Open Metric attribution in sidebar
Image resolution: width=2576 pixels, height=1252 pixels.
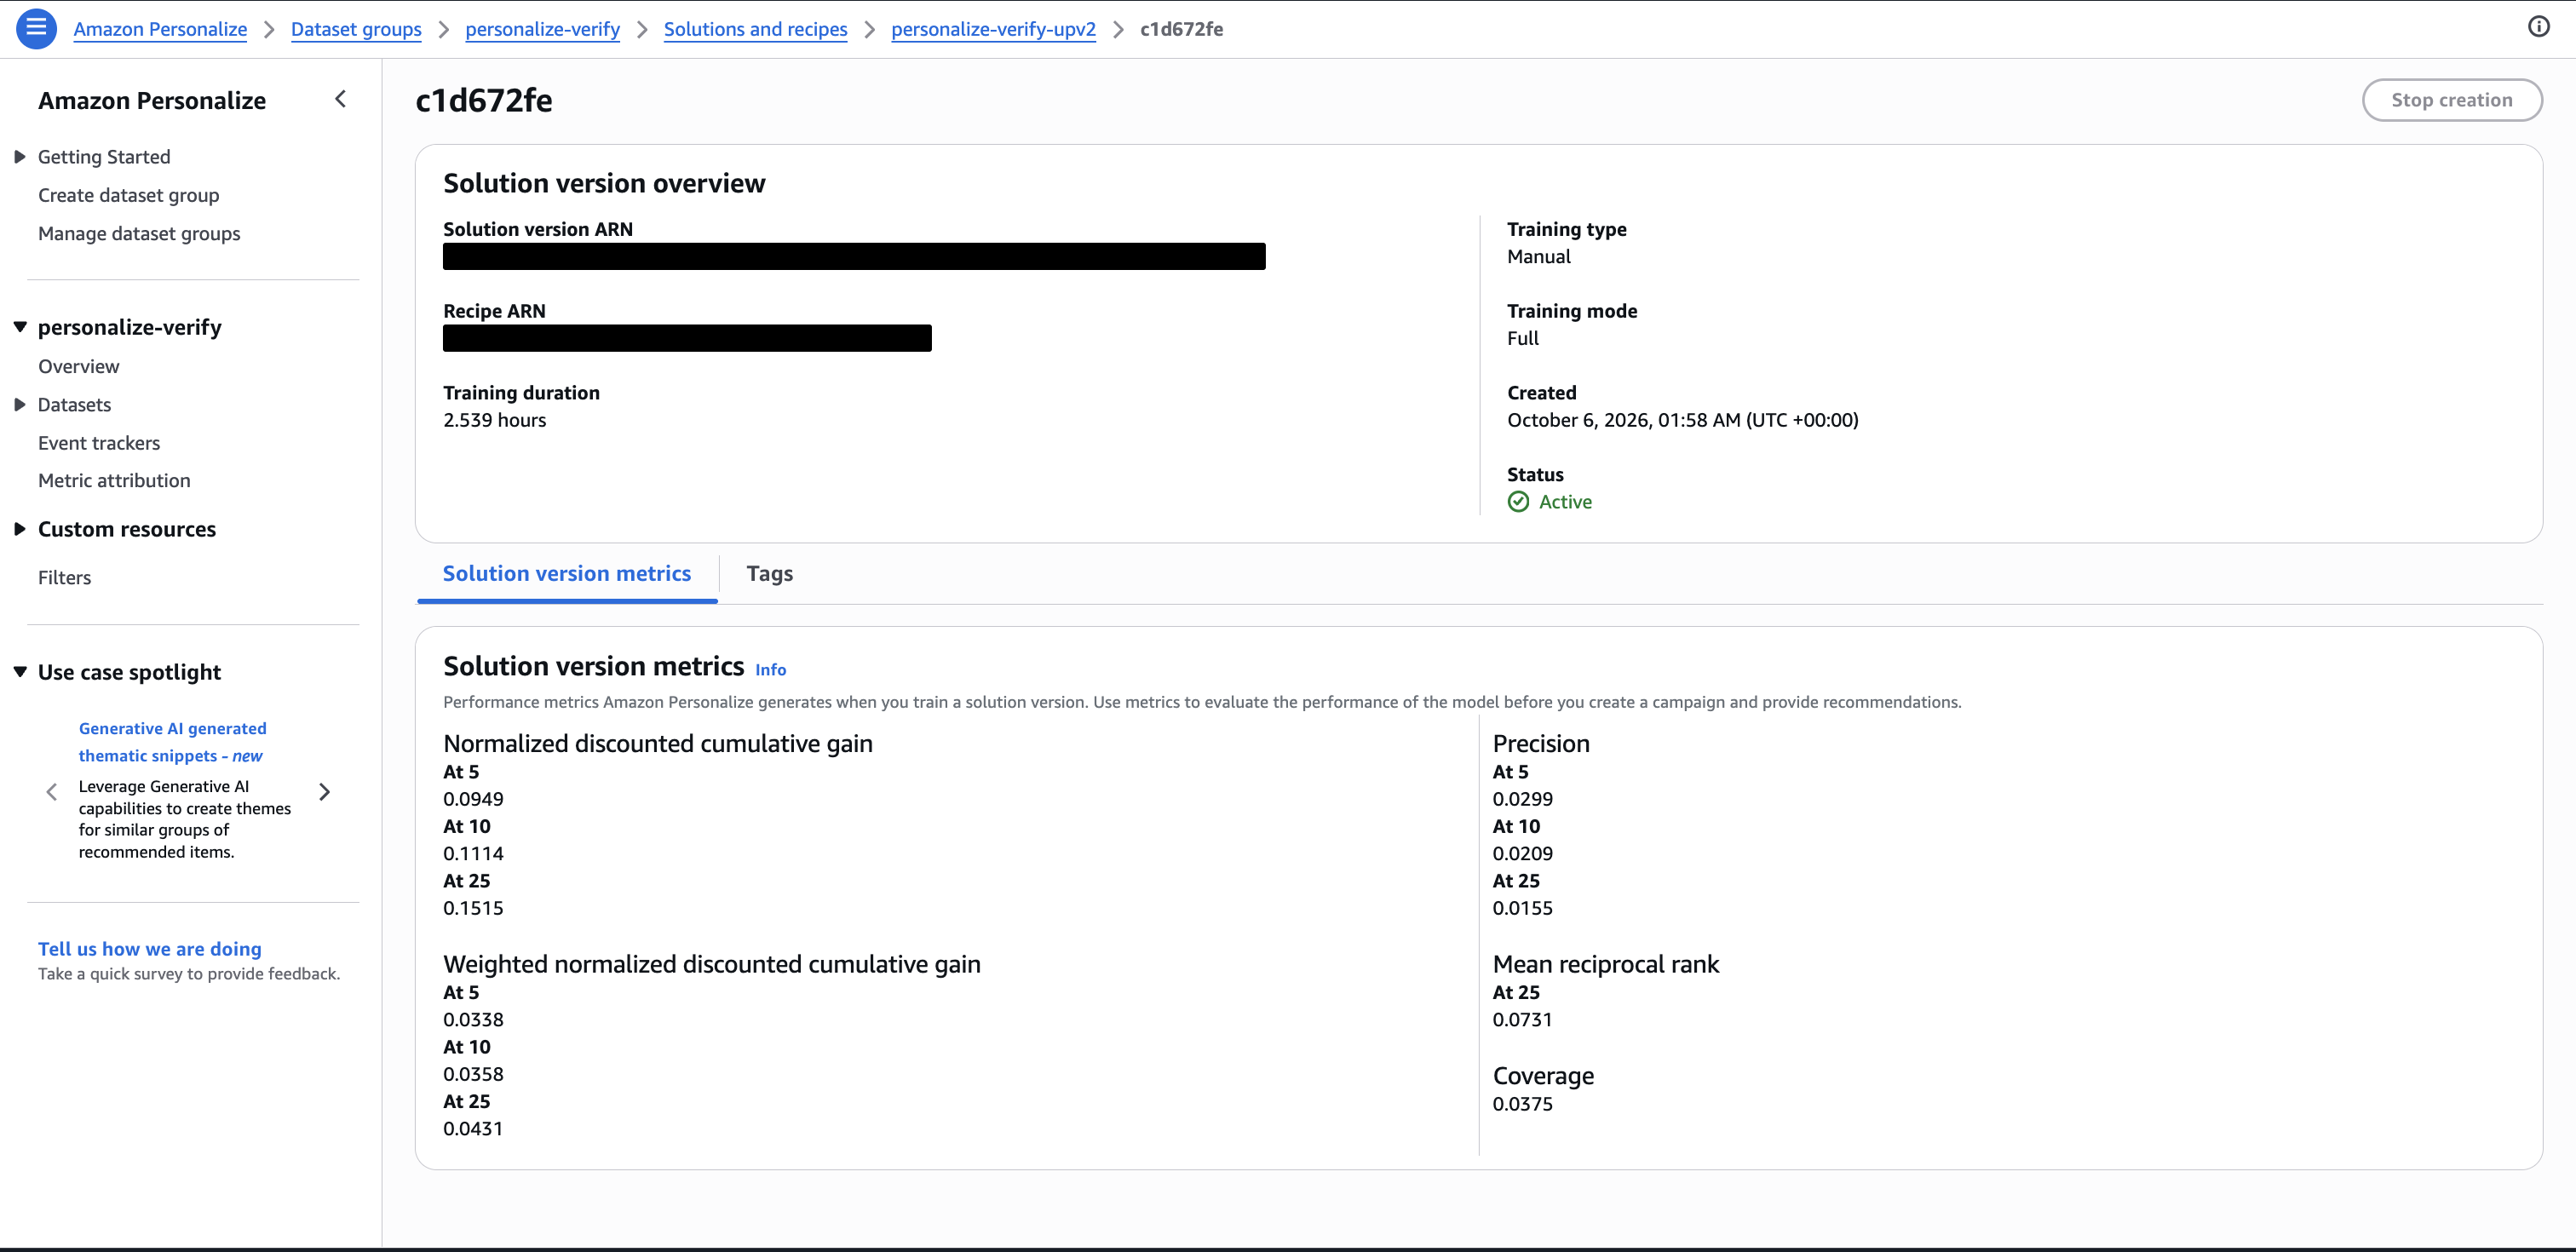[x=114, y=480]
